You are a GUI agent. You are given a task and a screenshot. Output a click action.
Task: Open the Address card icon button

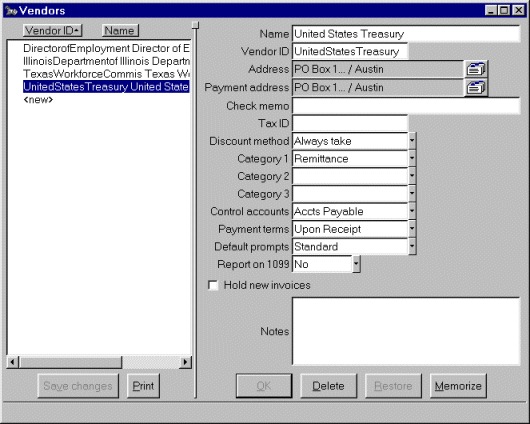(x=476, y=69)
